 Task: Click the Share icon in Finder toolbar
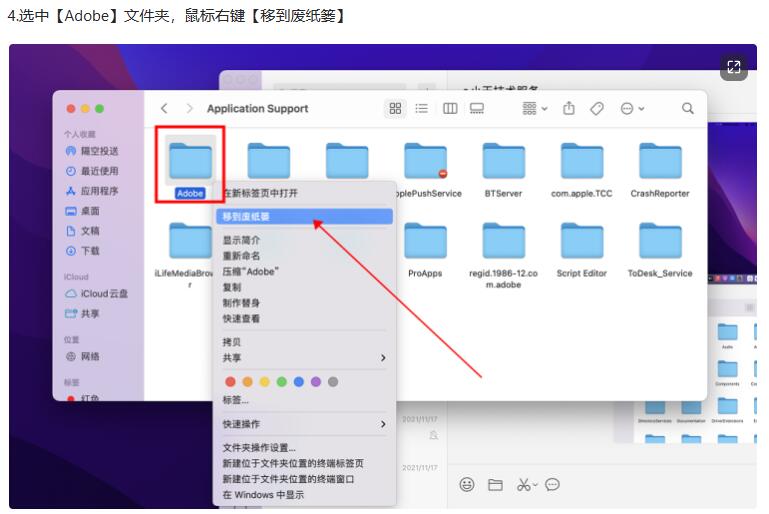(x=569, y=109)
